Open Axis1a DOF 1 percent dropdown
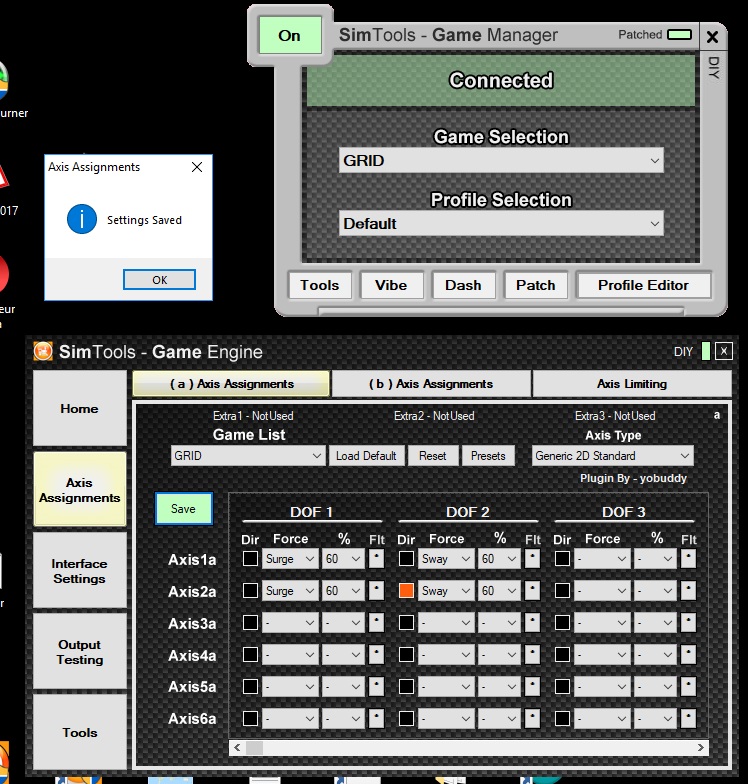748x784 pixels. click(343, 558)
